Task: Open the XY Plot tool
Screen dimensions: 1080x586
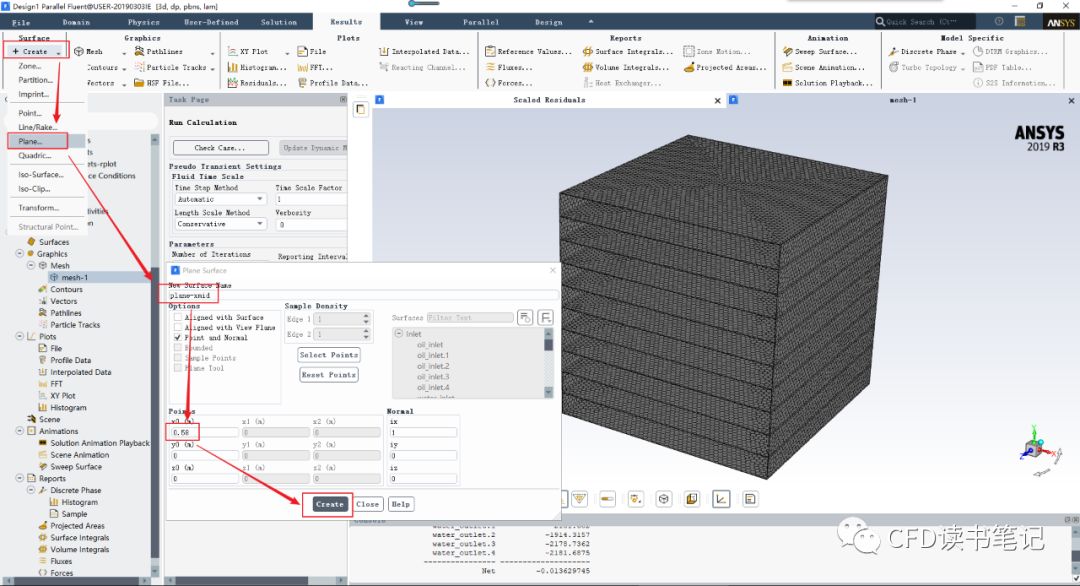Action: [248, 52]
